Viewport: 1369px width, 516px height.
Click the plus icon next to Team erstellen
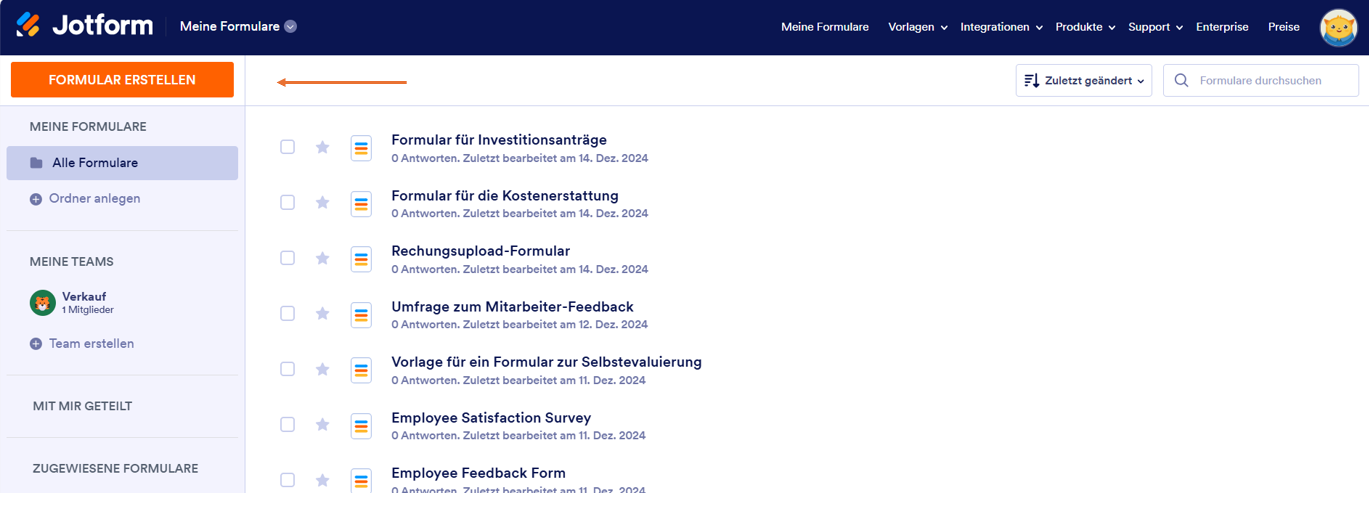[36, 344]
